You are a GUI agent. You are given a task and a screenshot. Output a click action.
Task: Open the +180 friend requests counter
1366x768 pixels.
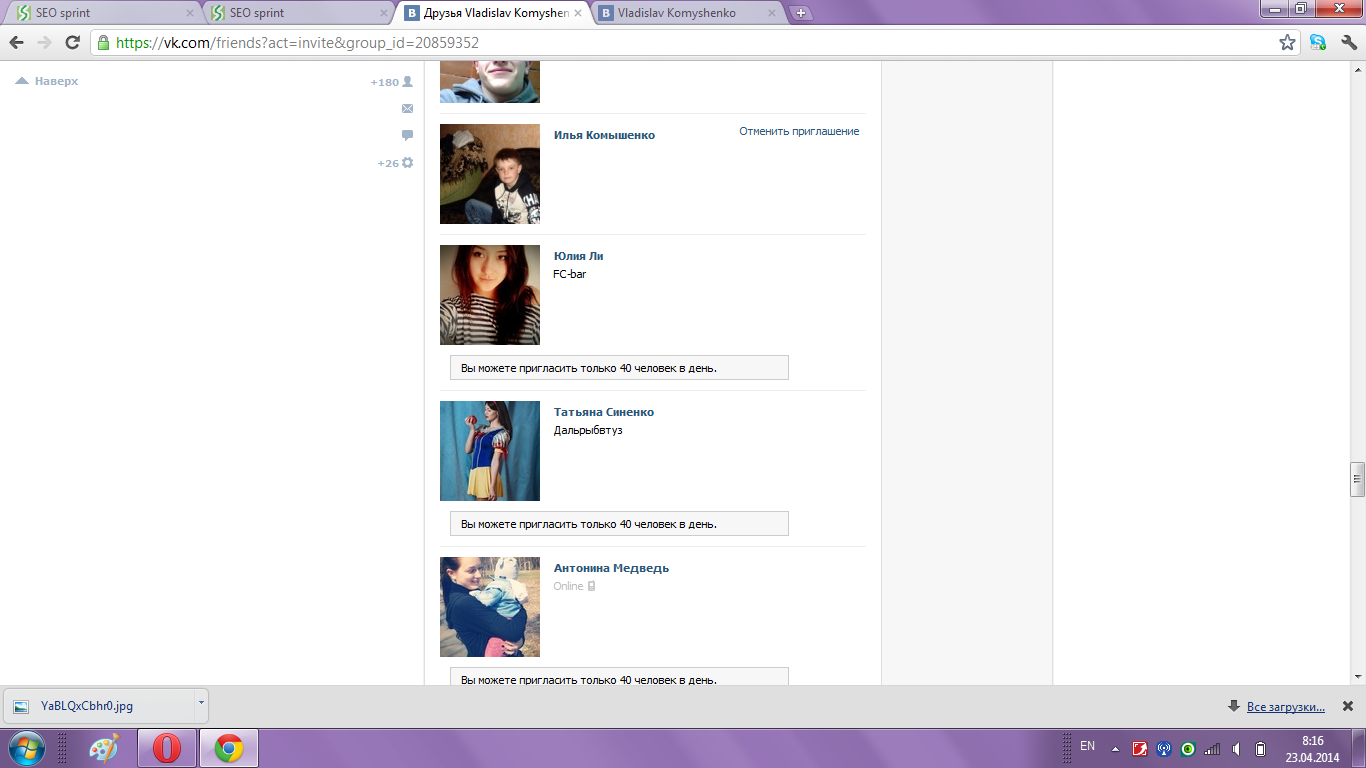(x=392, y=82)
